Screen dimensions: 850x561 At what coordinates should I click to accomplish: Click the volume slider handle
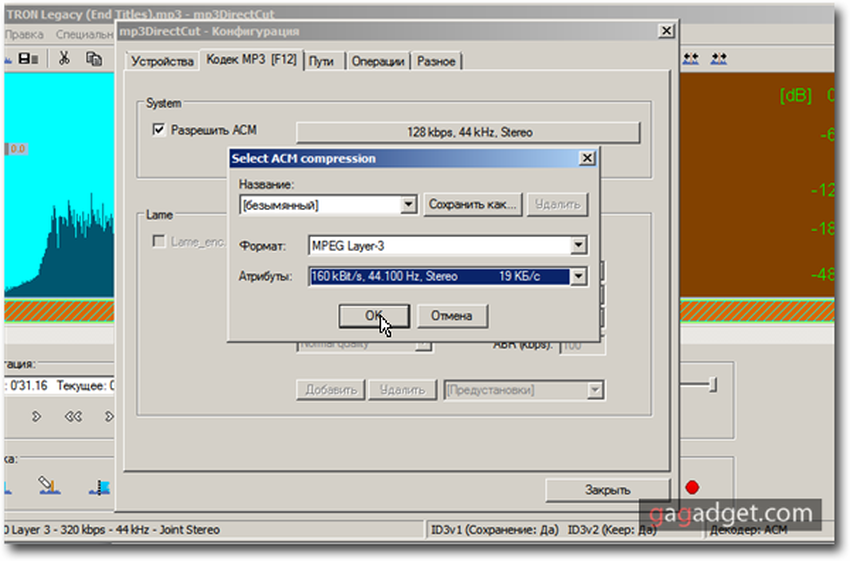(x=712, y=383)
